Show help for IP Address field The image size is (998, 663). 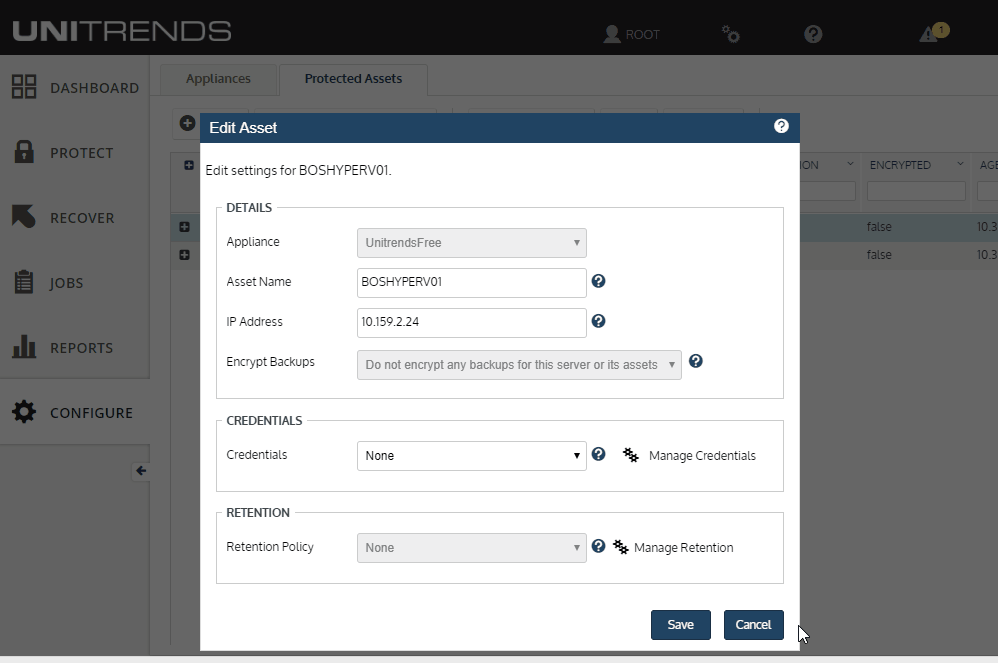pos(598,321)
